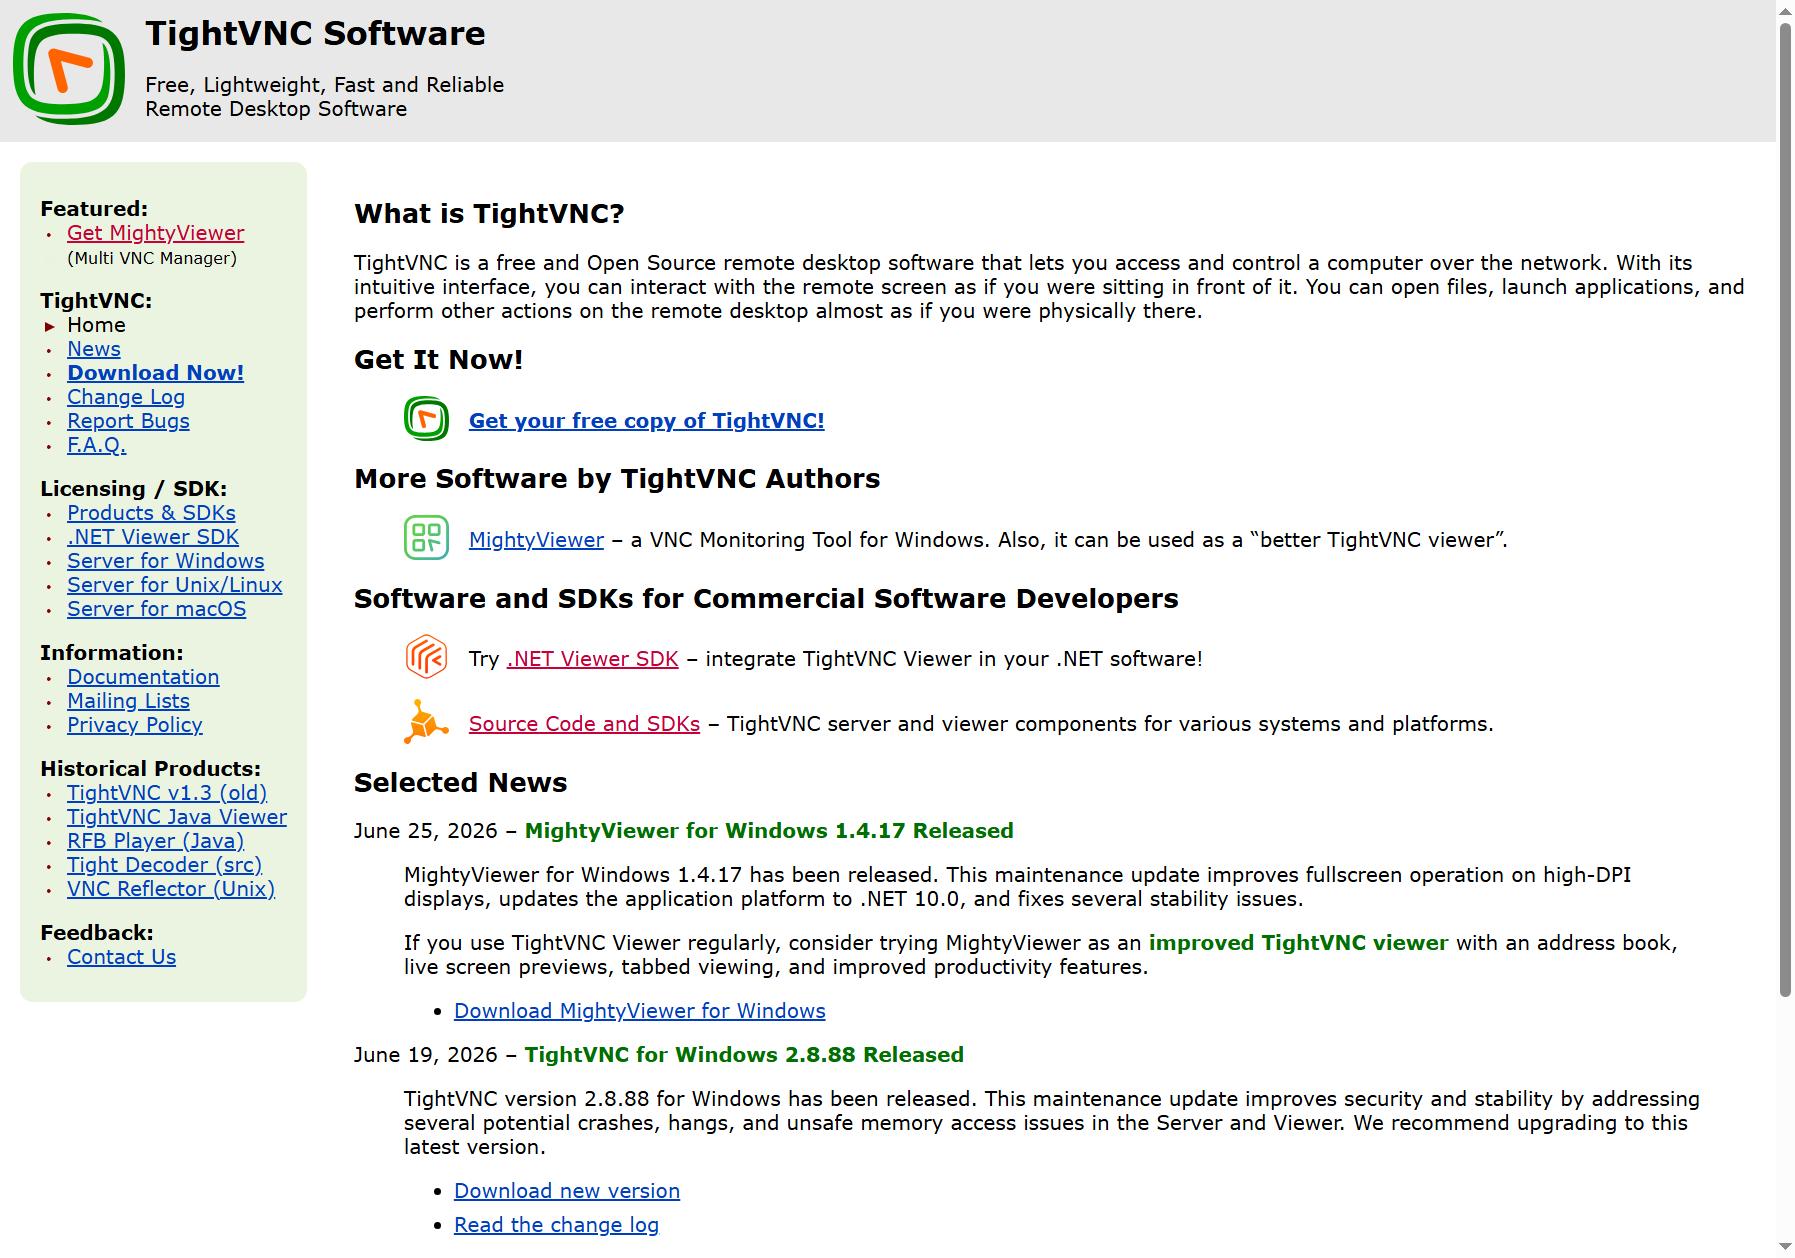Open RFB Player (Java) link
This screenshot has height=1258, width=1795.
[156, 841]
